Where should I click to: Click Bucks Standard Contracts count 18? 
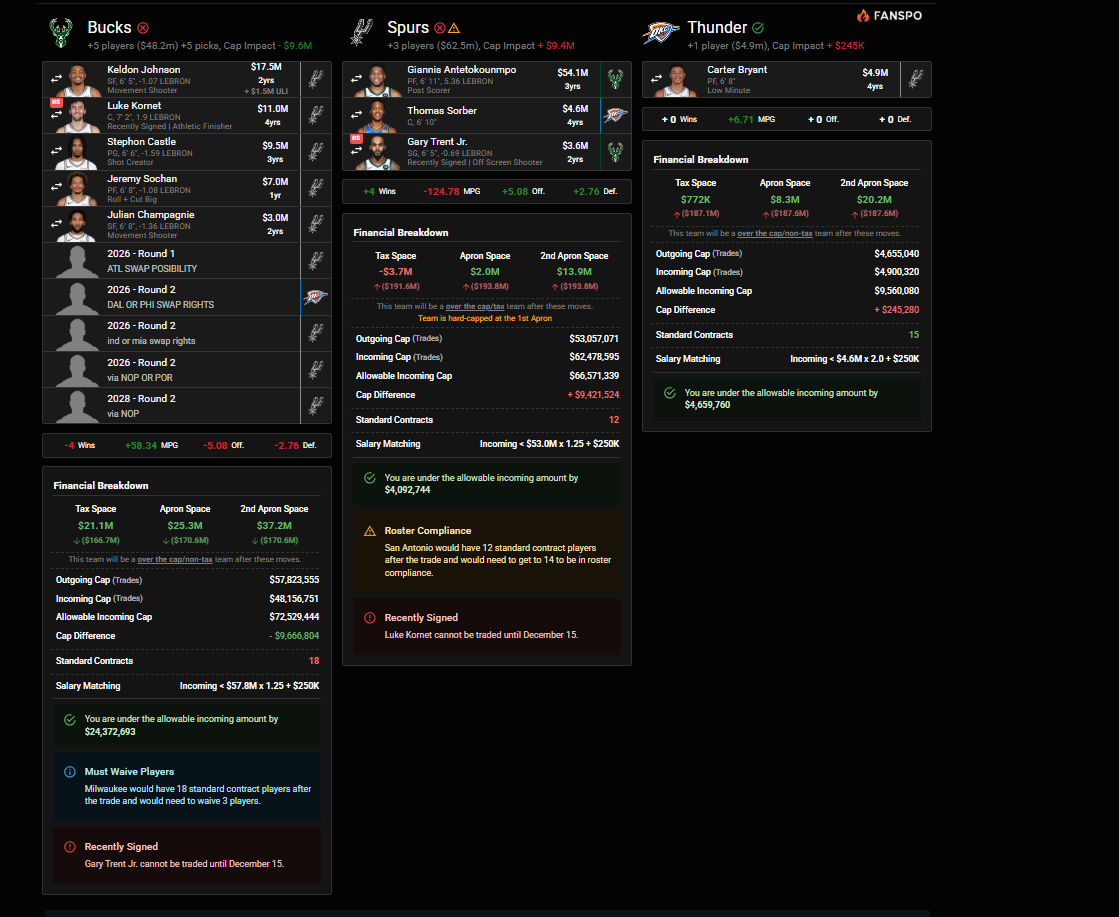tap(313, 661)
